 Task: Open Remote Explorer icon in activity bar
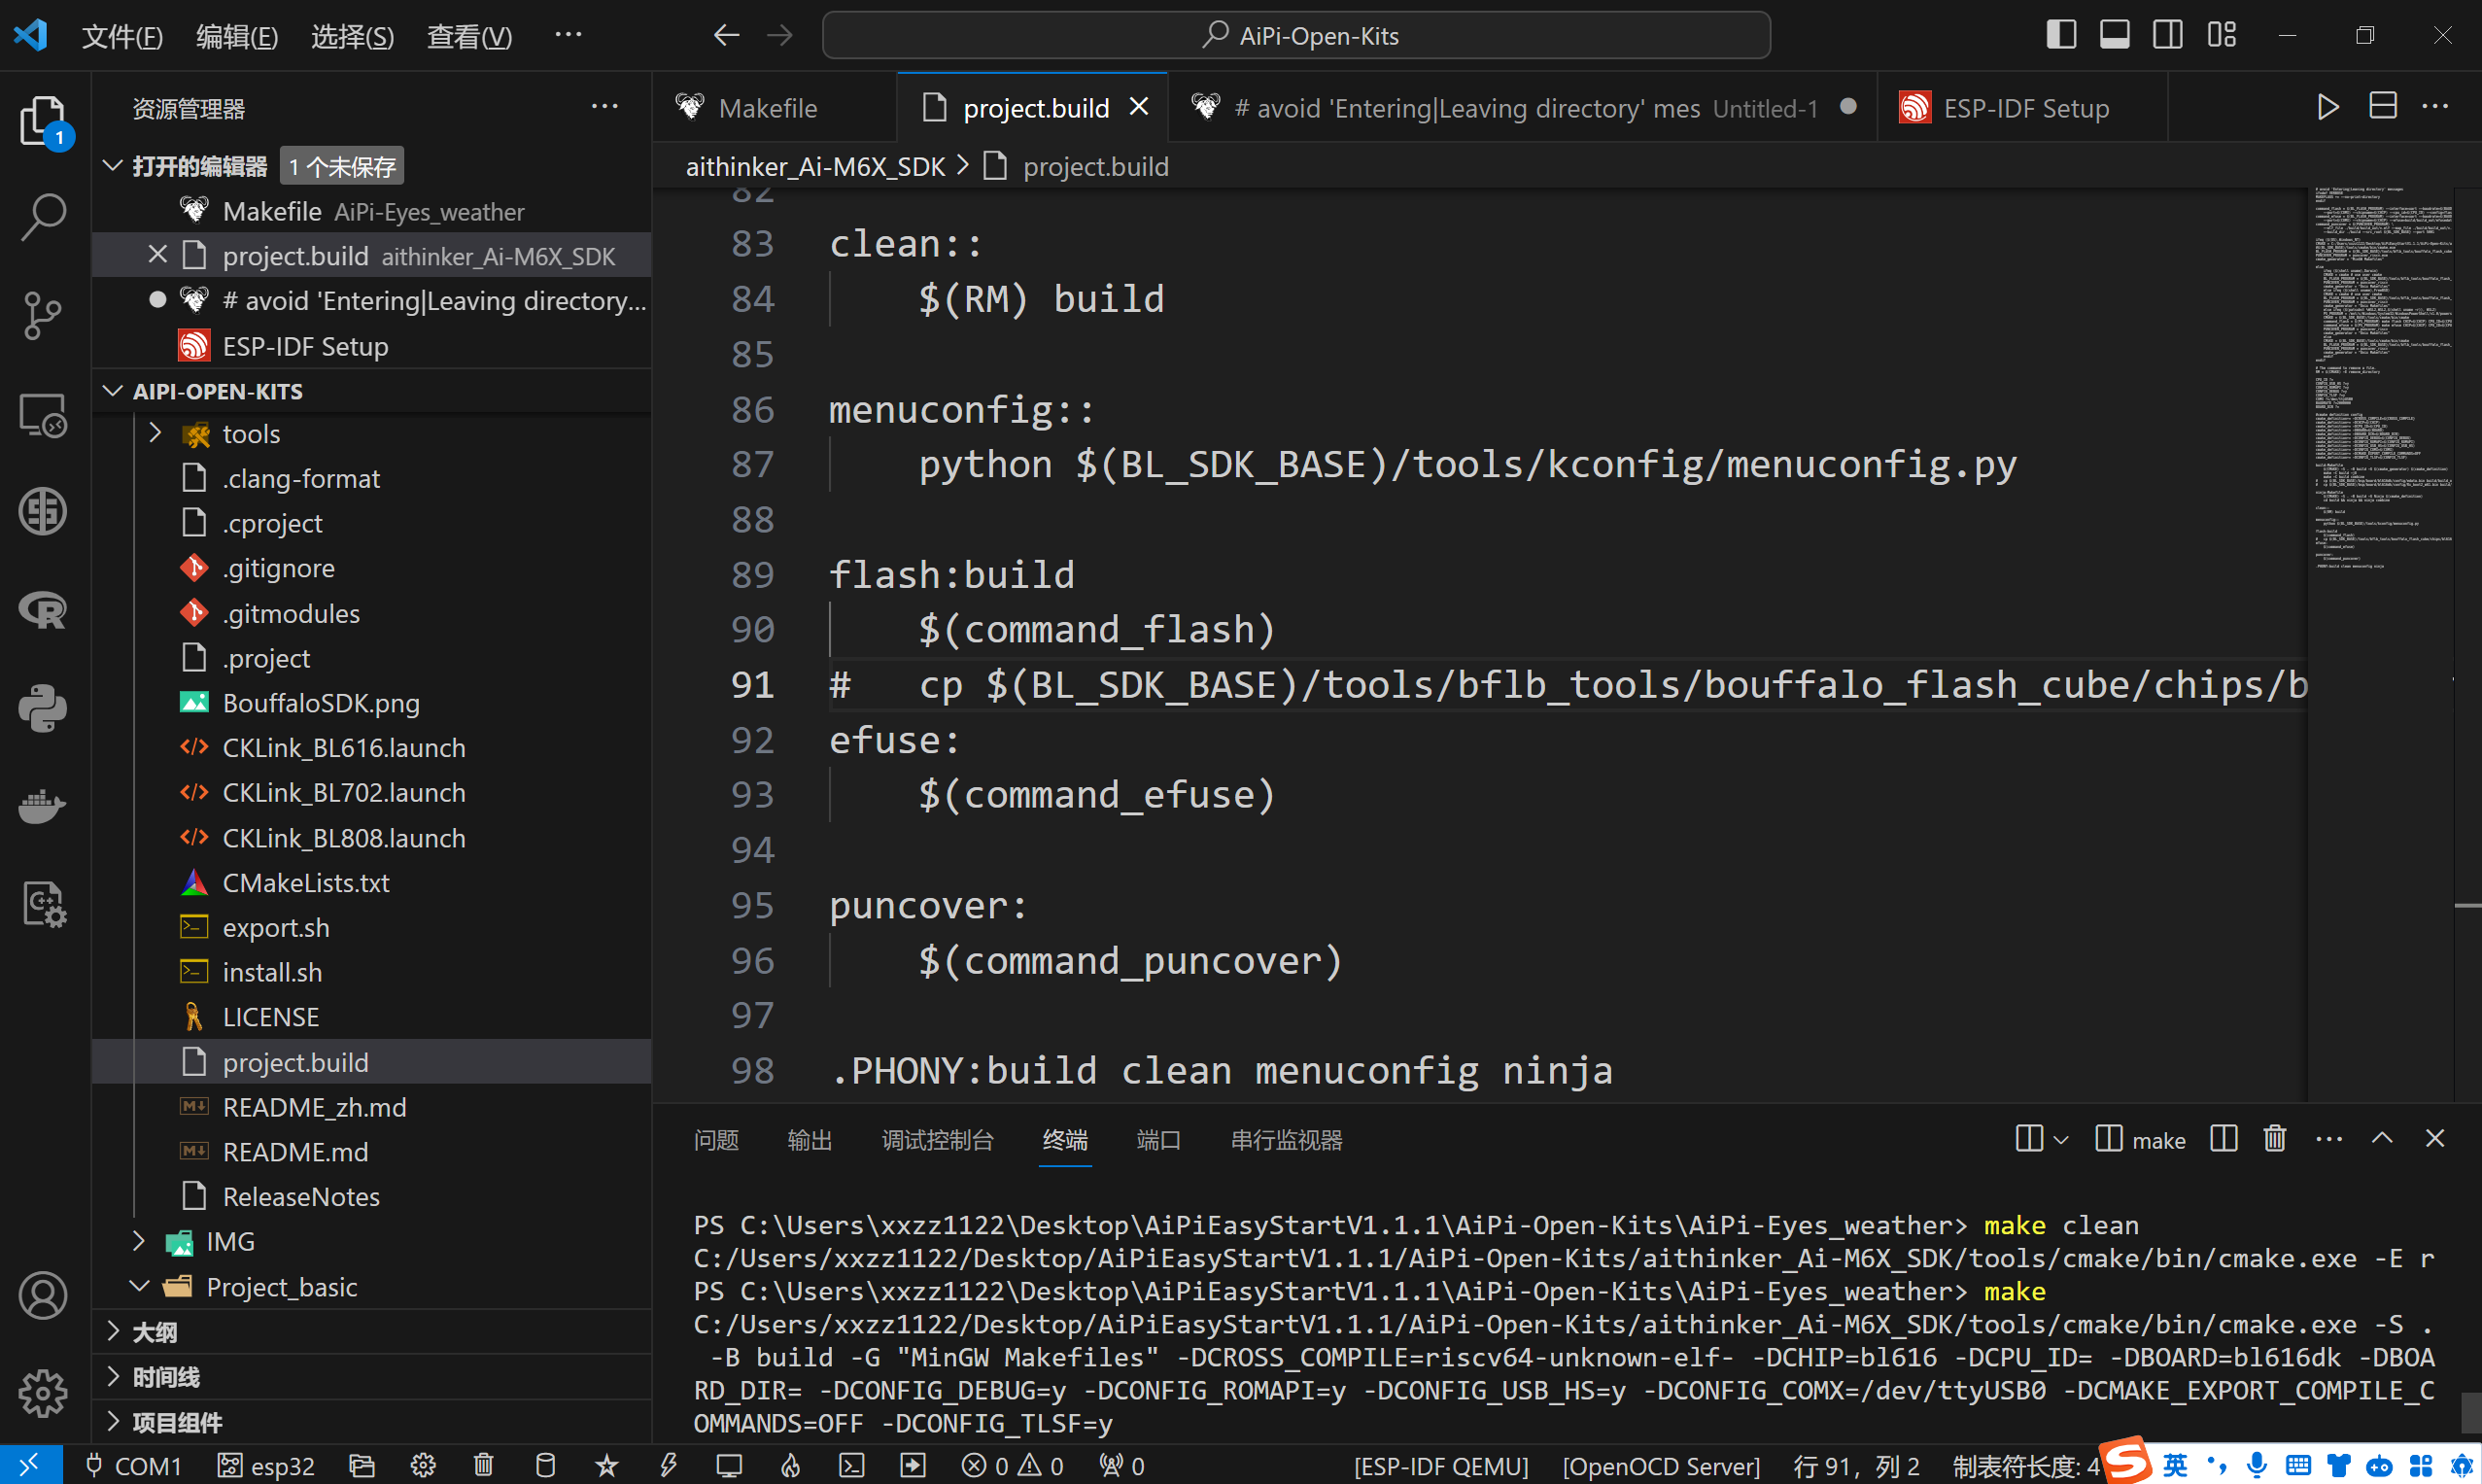43,414
